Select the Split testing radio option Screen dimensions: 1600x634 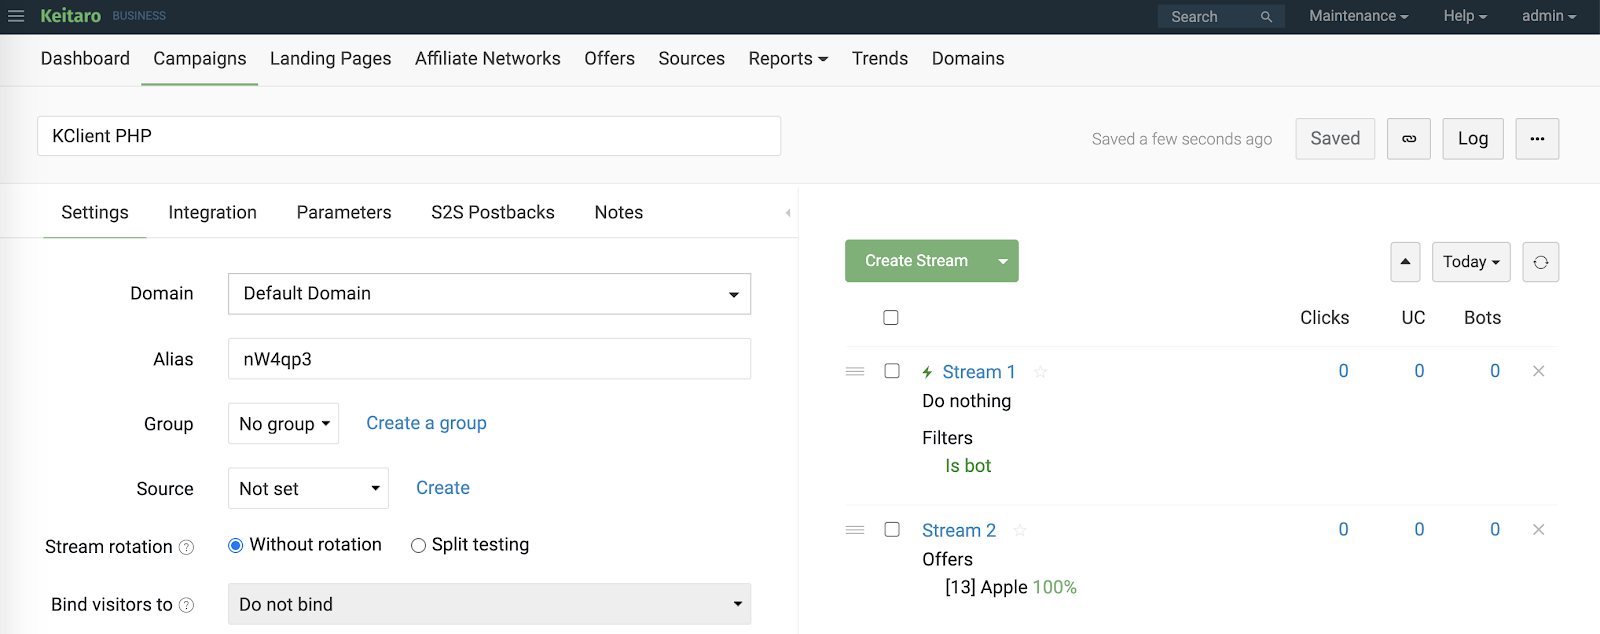[x=419, y=545]
